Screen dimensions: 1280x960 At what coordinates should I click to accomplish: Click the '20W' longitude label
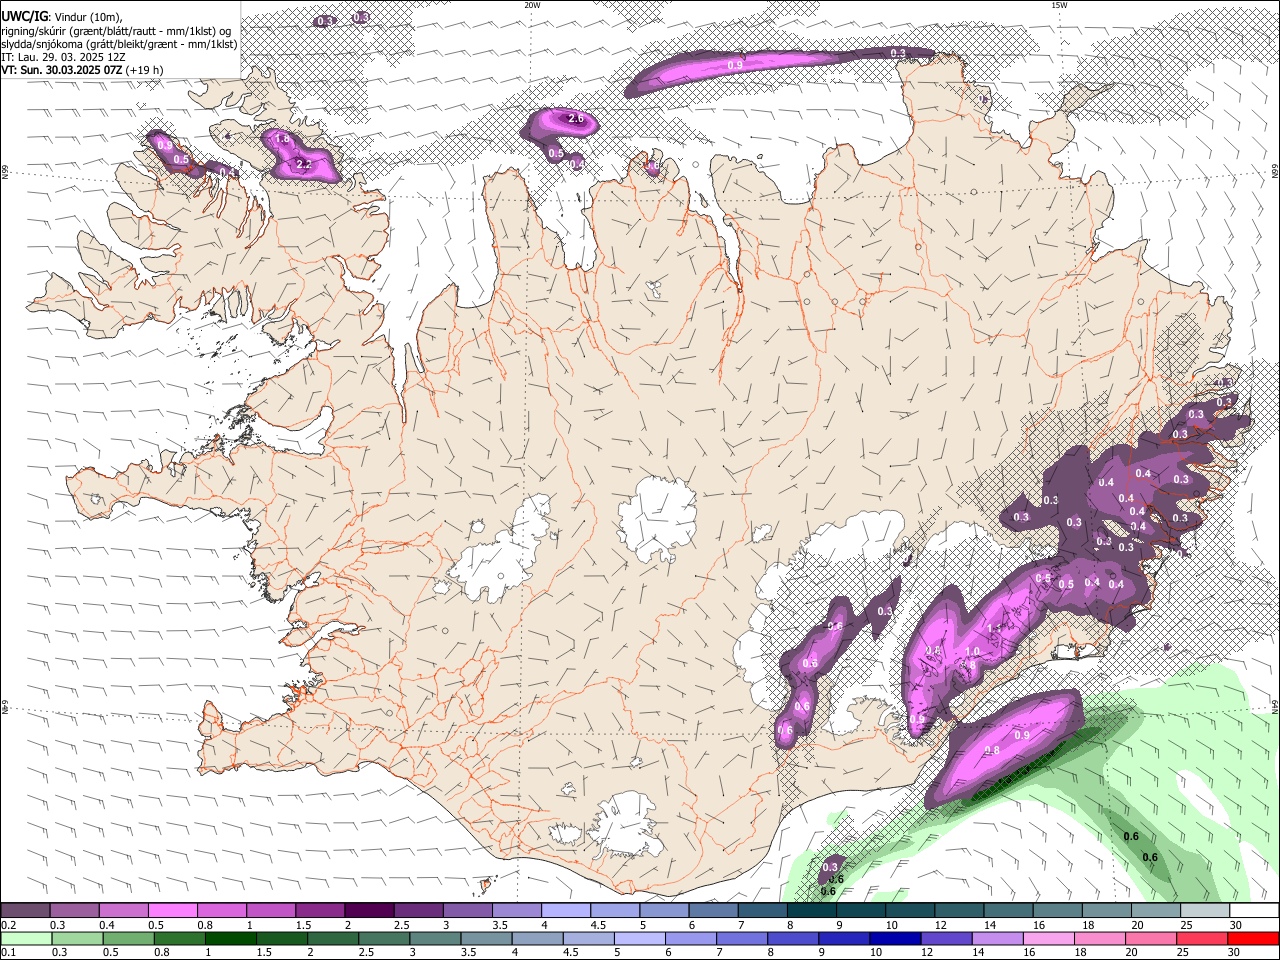tap(533, 5)
